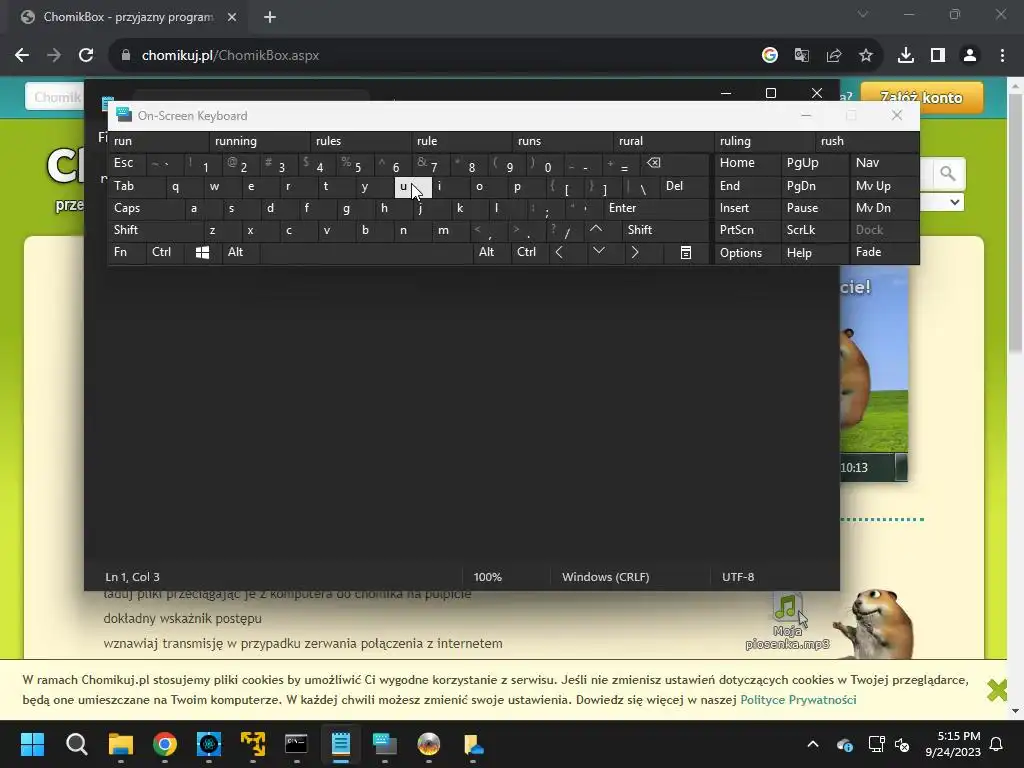
Task: Open Notepad from taskbar
Action: (x=341, y=744)
